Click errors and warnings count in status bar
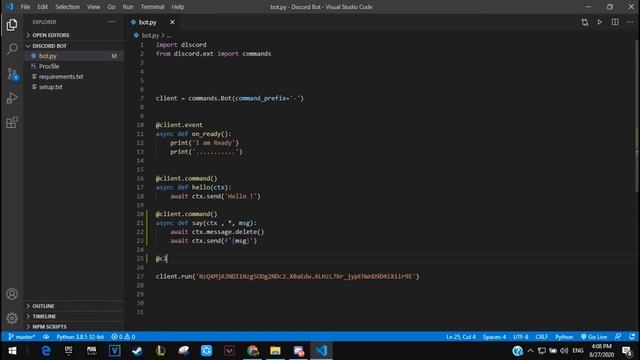The image size is (640, 360). click(123, 337)
